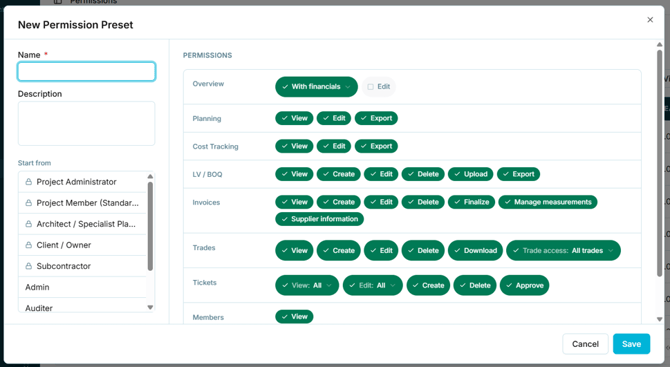This screenshot has height=367, width=670.
Task: Select Admin preset in Start from list
Action: pos(82,287)
